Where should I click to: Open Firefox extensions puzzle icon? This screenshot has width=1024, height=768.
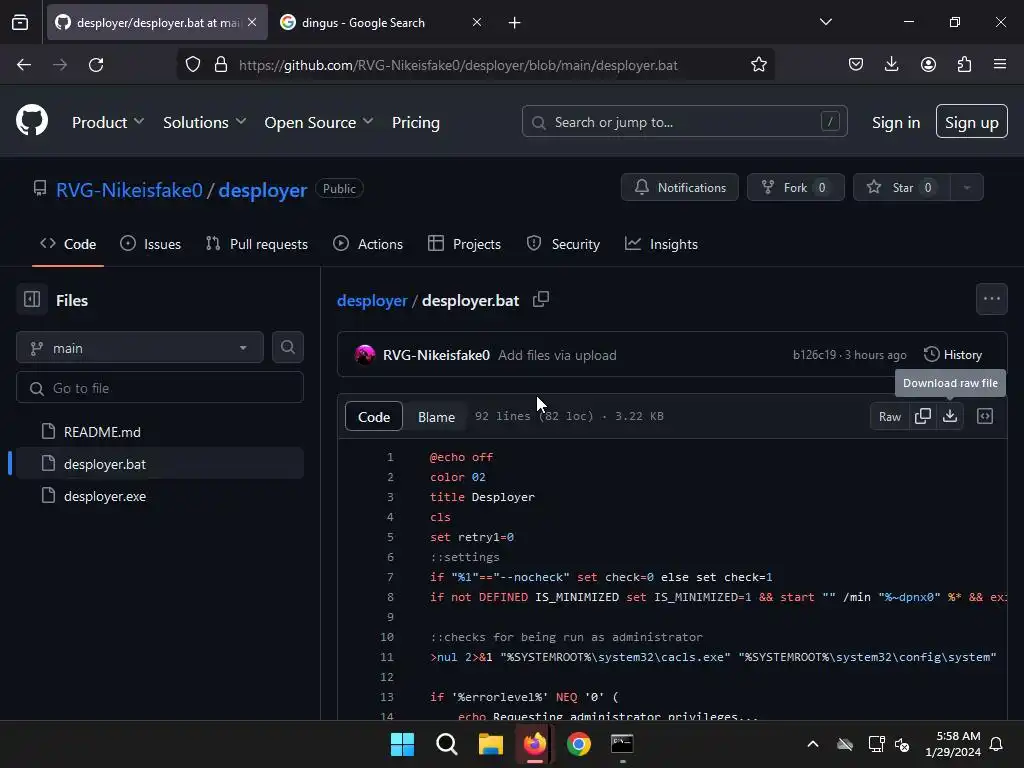click(964, 64)
